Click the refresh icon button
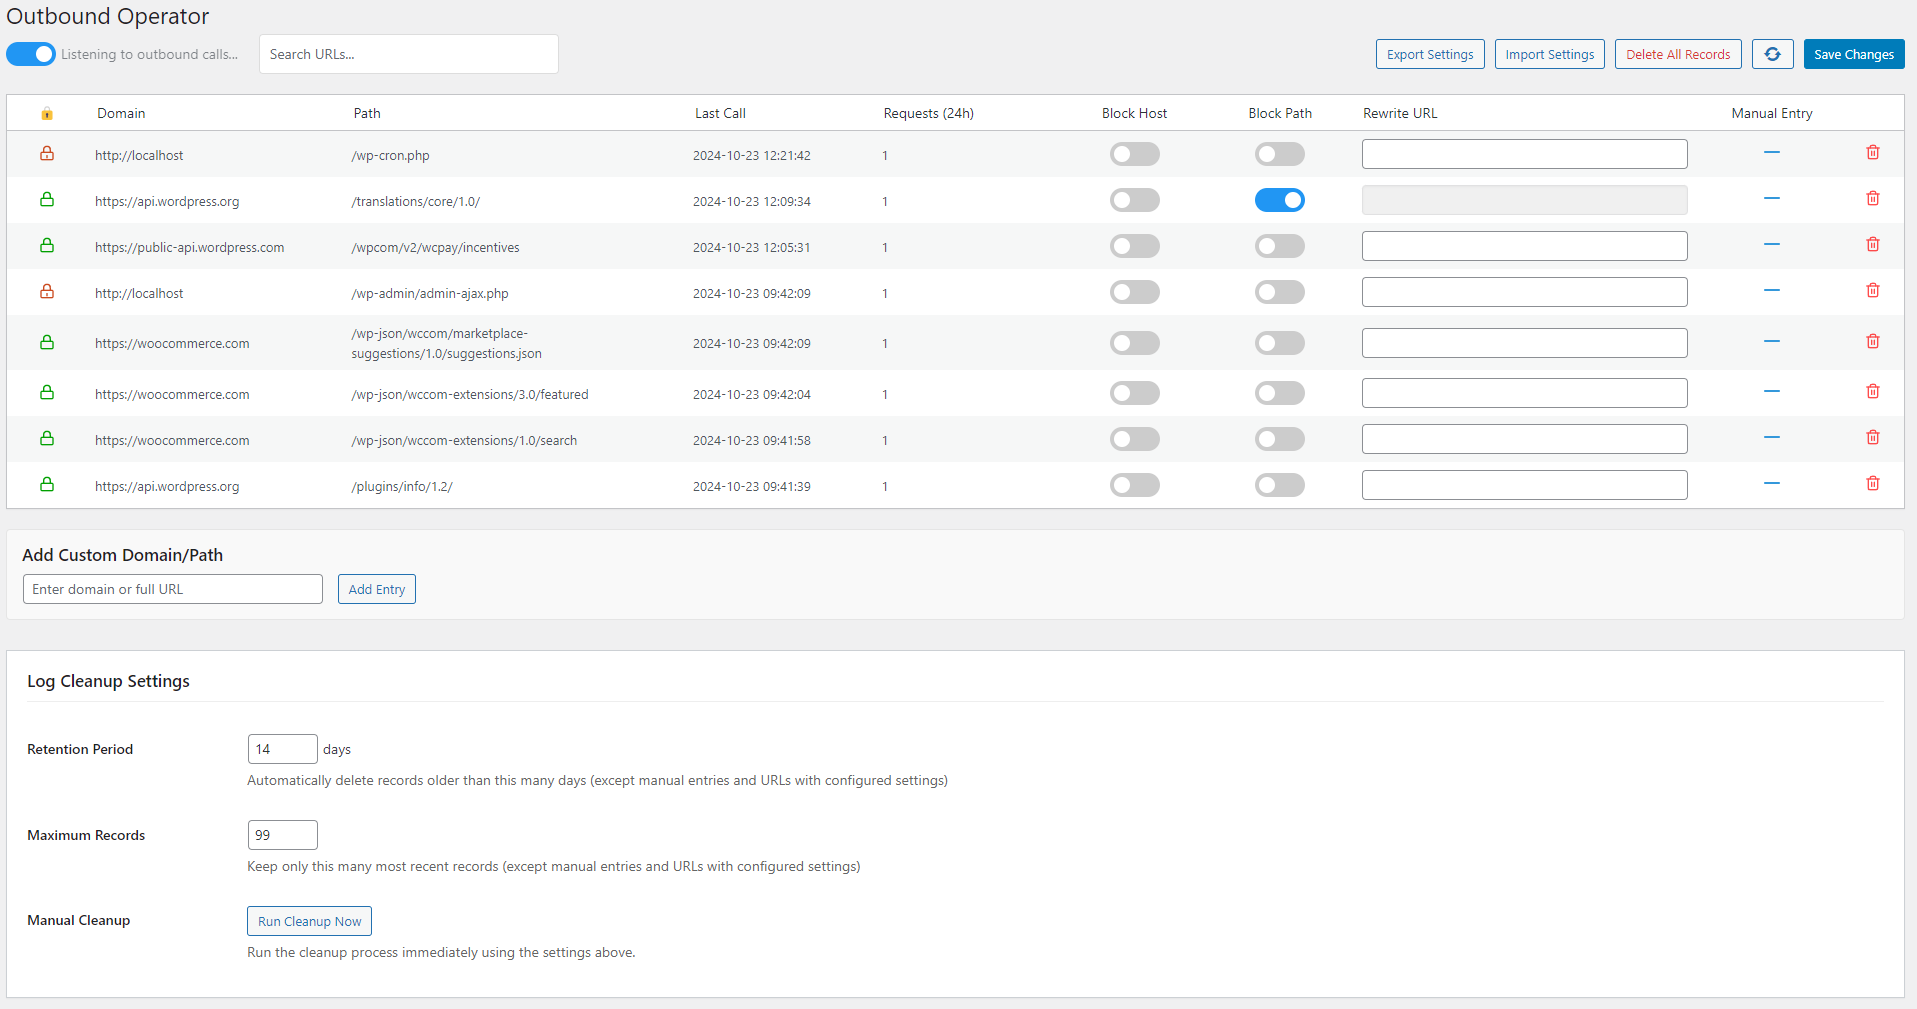Image resolution: width=1917 pixels, height=1009 pixels. pos(1772,54)
